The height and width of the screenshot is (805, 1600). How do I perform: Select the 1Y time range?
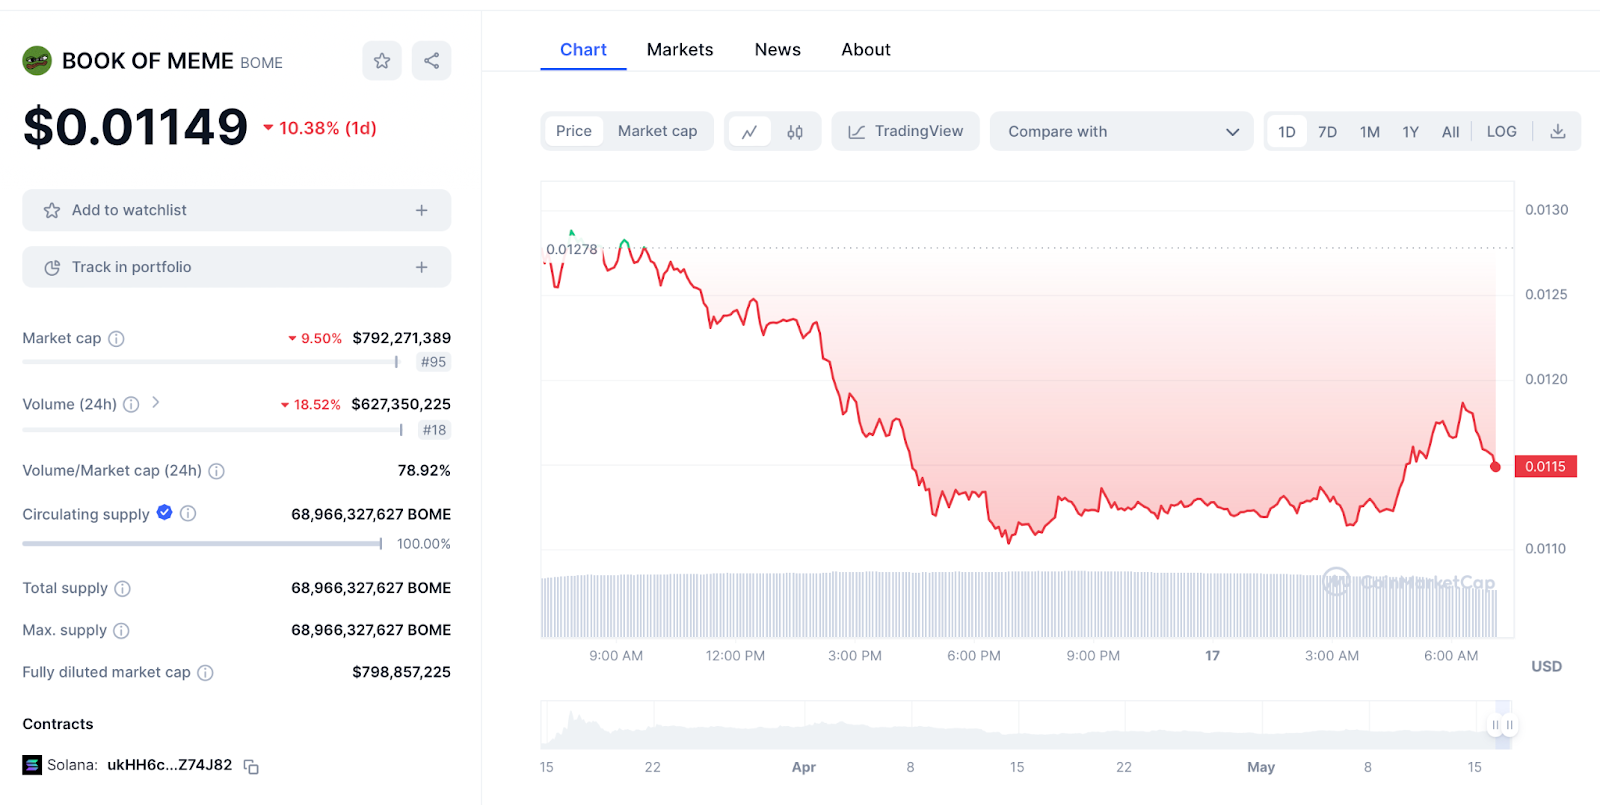point(1411,132)
